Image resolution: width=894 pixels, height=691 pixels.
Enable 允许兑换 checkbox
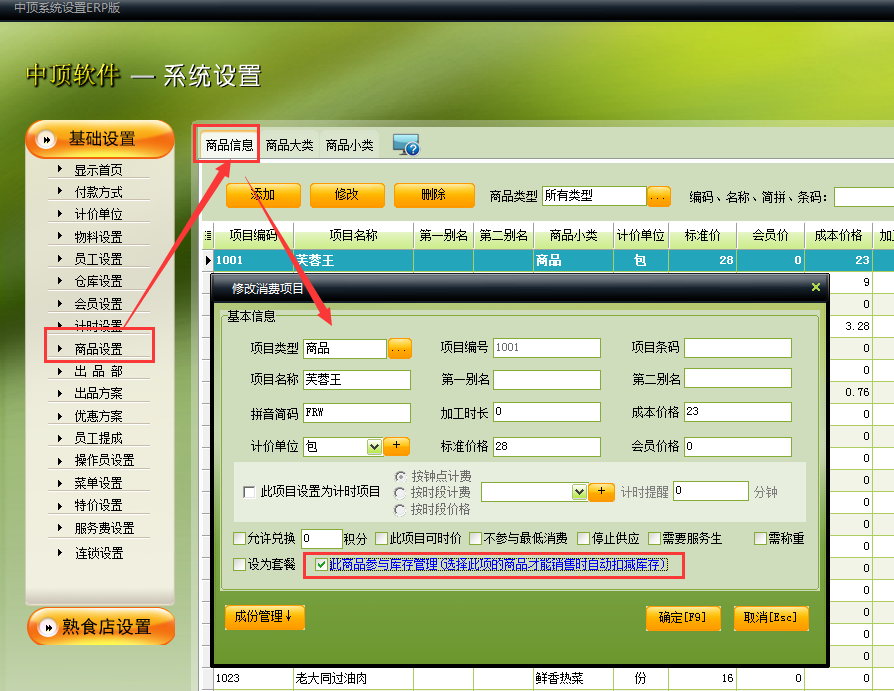point(239,538)
